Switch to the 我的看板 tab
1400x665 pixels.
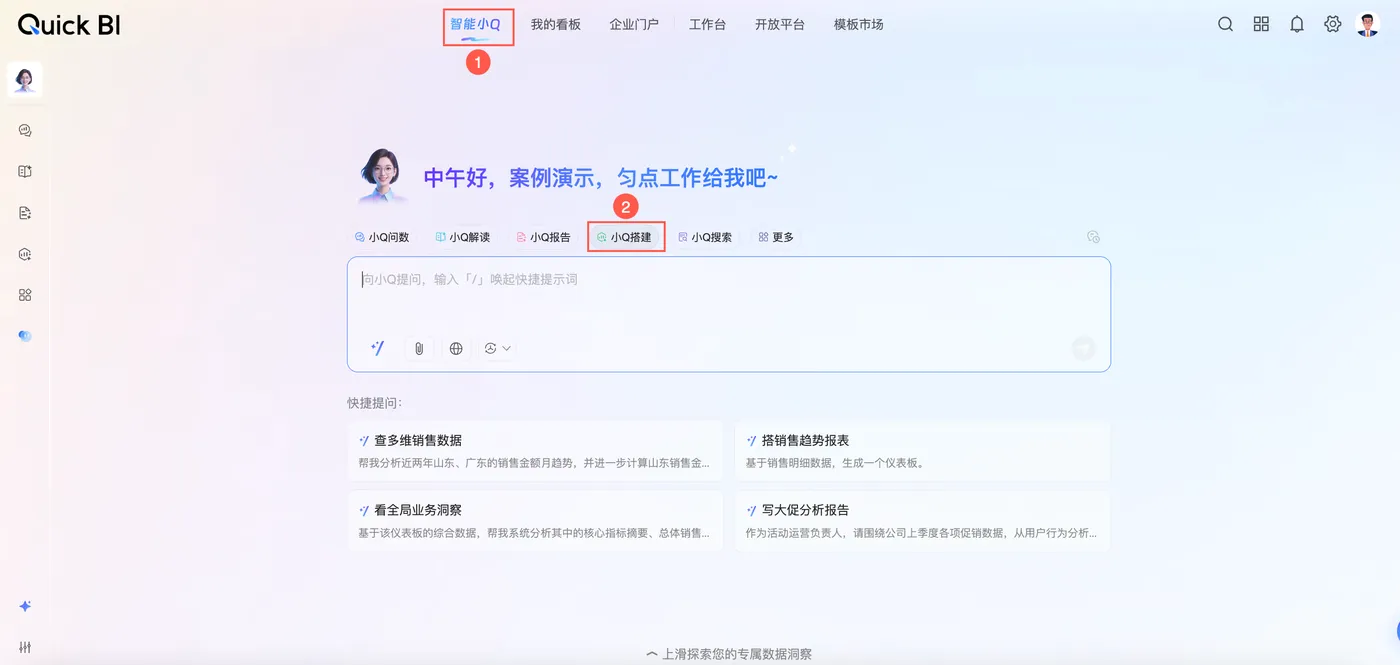(556, 24)
